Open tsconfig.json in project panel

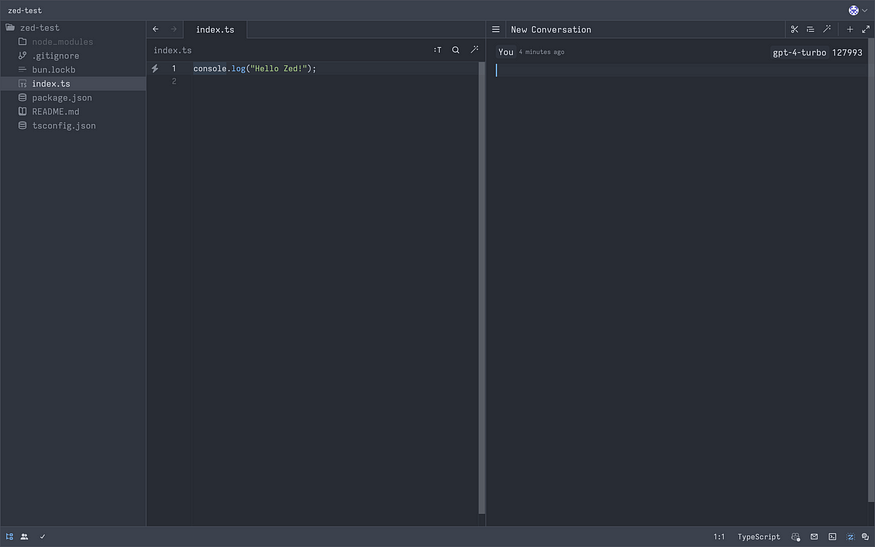click(73, 126)
